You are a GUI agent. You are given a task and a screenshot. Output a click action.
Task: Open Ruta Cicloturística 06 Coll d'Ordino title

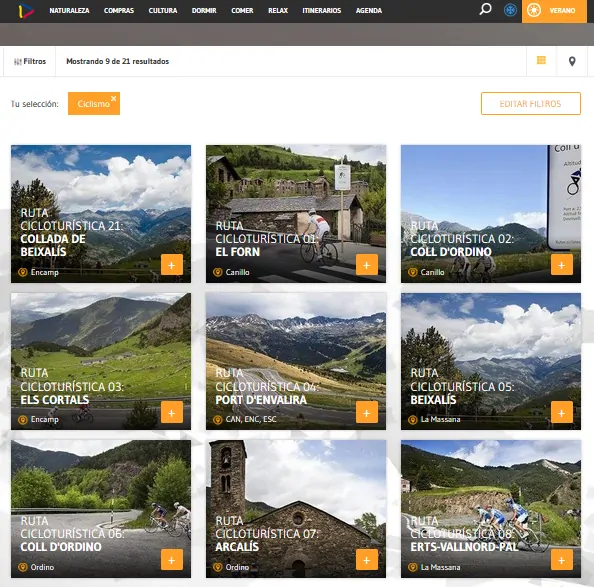click(x=72, y=534)
